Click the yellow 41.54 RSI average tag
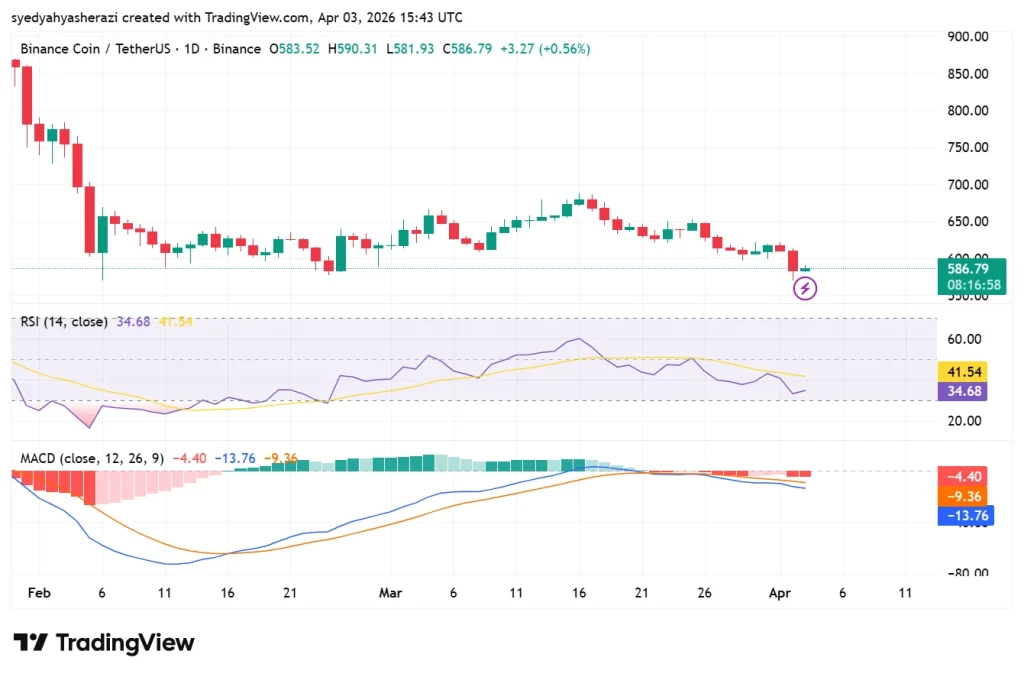This screenshot has height=677, width=1024. [x=962, y=371]
